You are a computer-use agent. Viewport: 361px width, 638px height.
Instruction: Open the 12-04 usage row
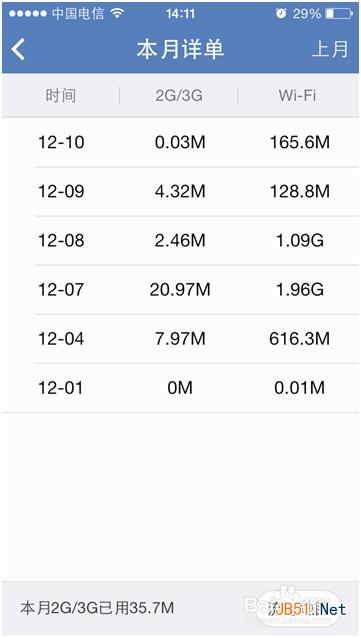pyautogui.click(x=180, y=339)
